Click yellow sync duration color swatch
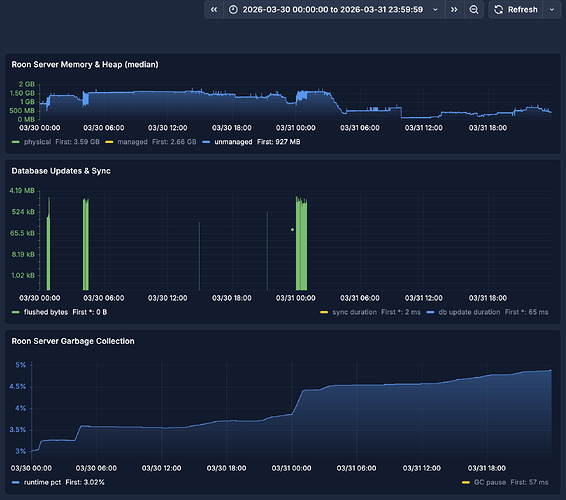Screen dimensions: 566x500 click(324, 312)
